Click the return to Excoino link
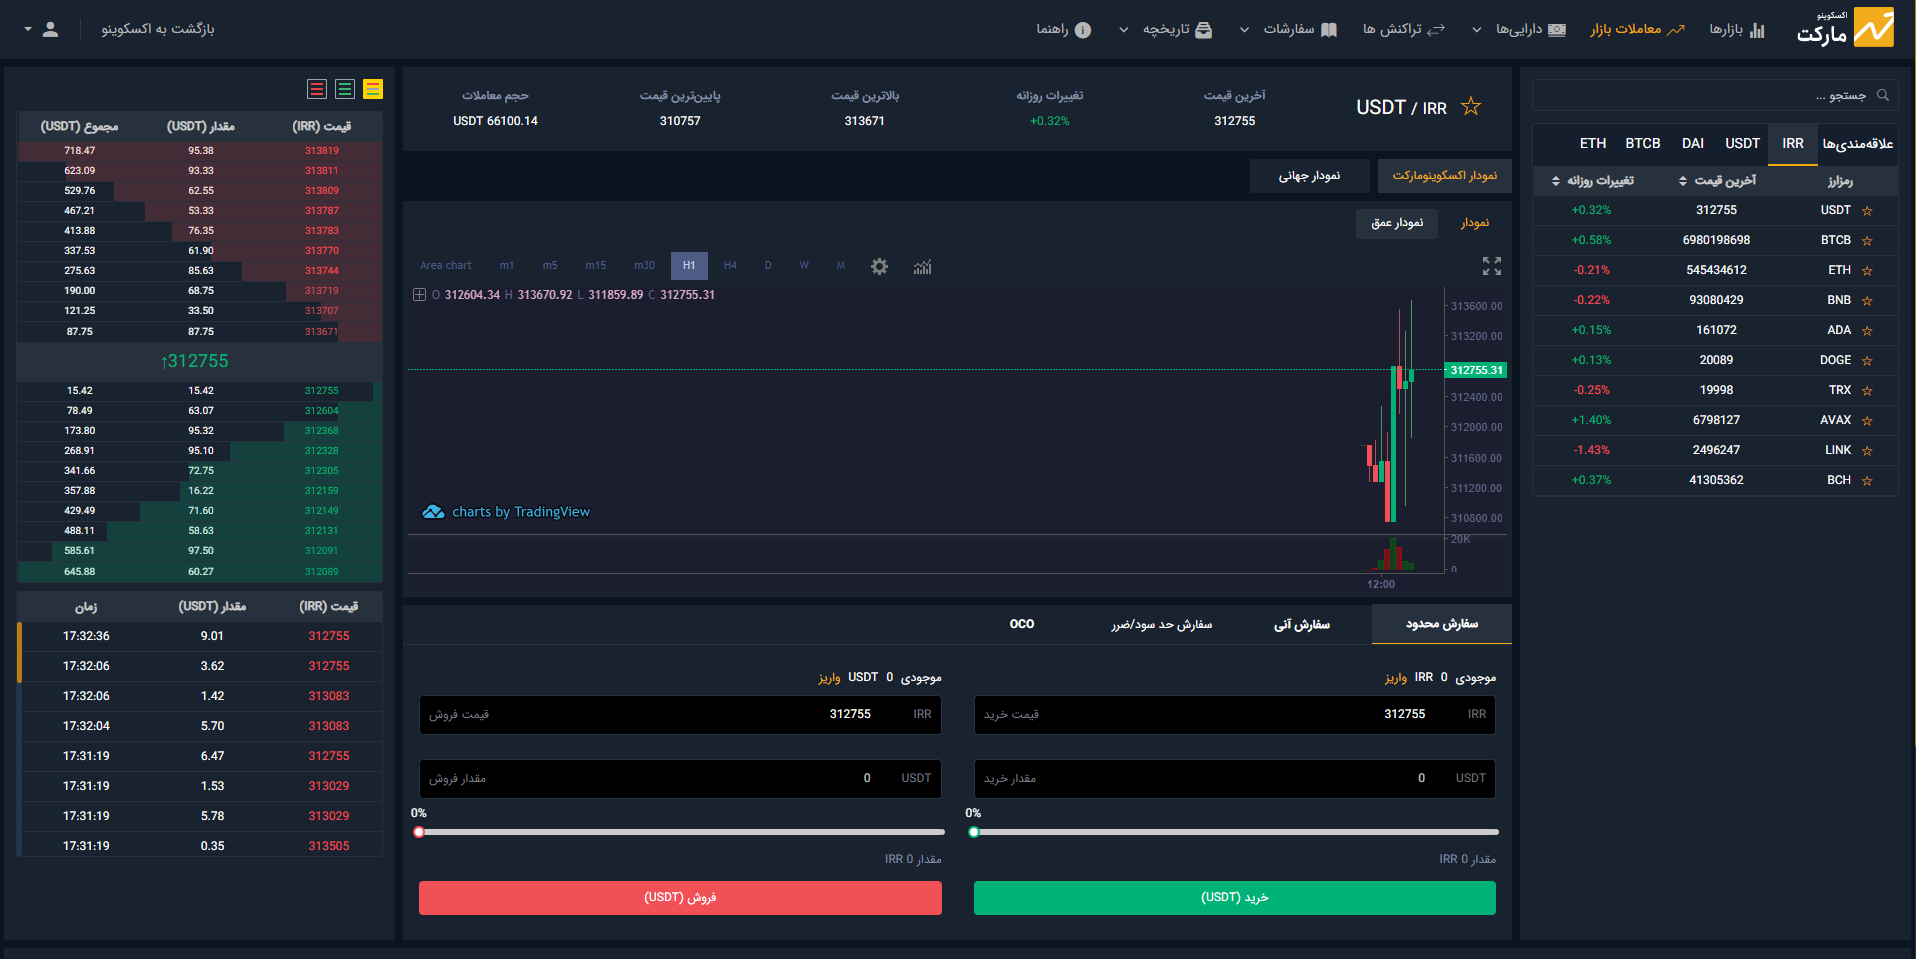Viewport: 1916px width, 959px height. pos(158,29)
